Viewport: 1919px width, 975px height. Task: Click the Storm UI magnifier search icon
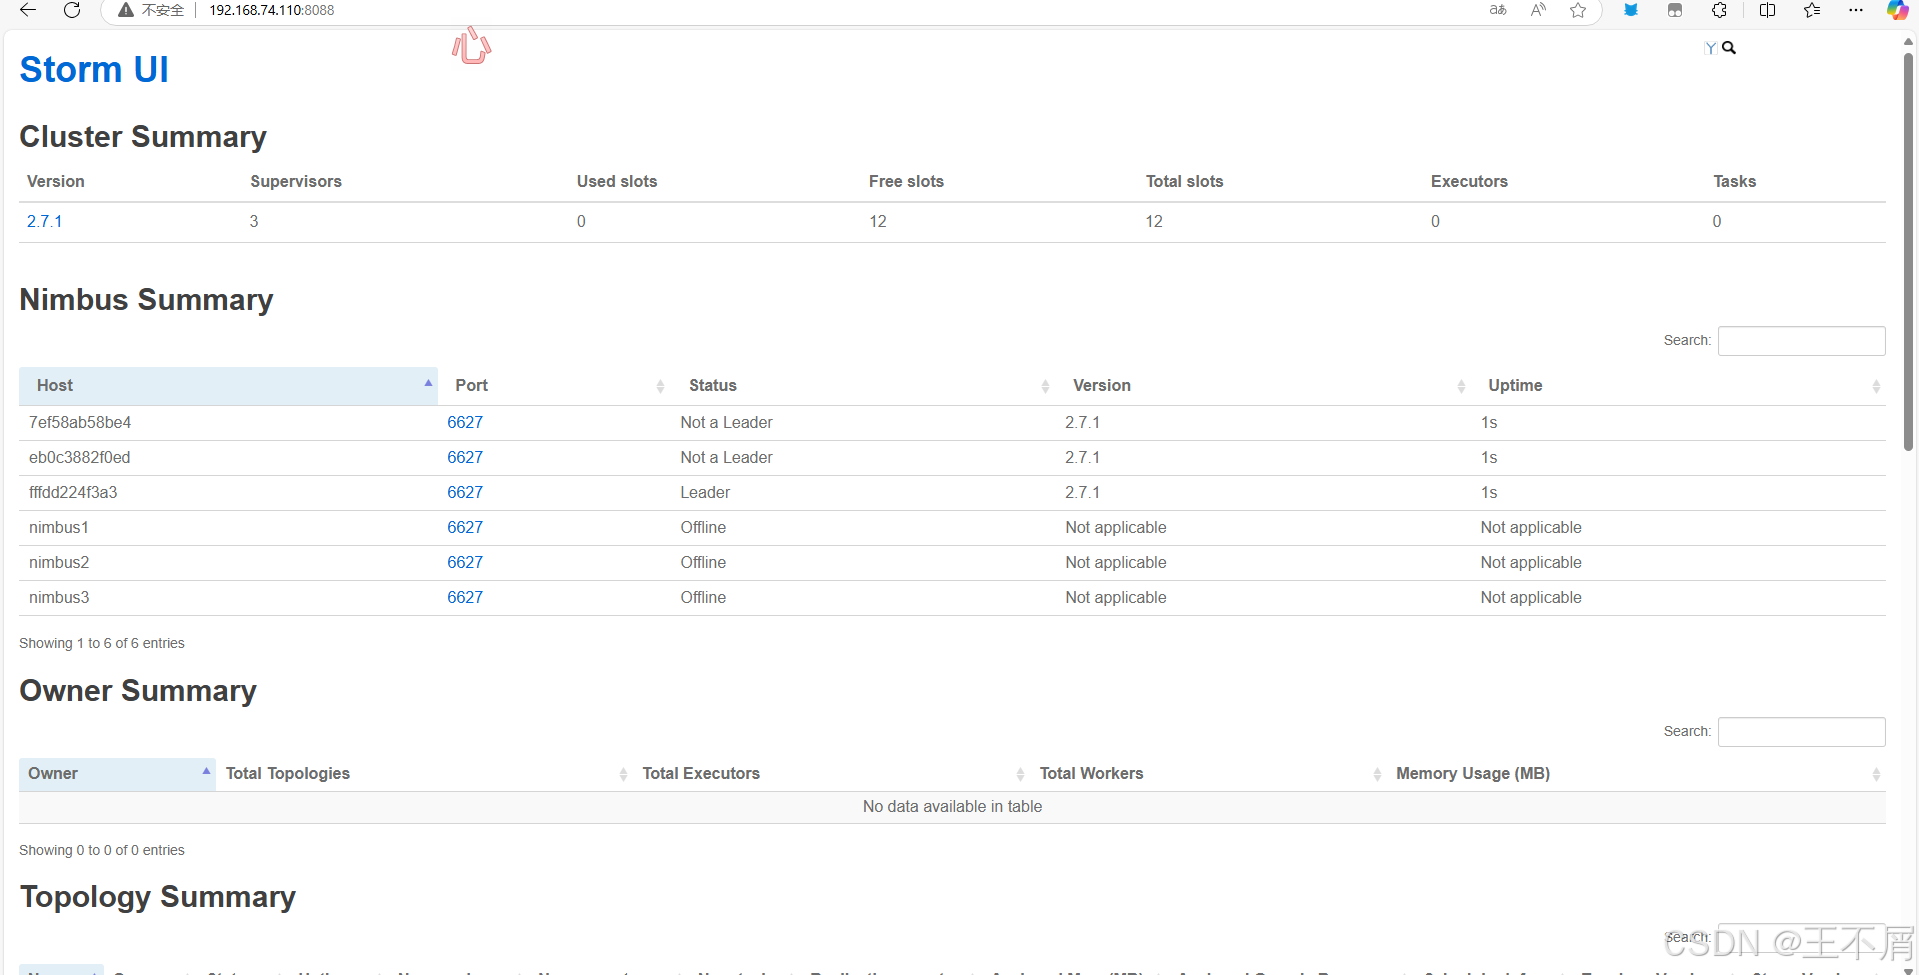(x=1729, y=48)
